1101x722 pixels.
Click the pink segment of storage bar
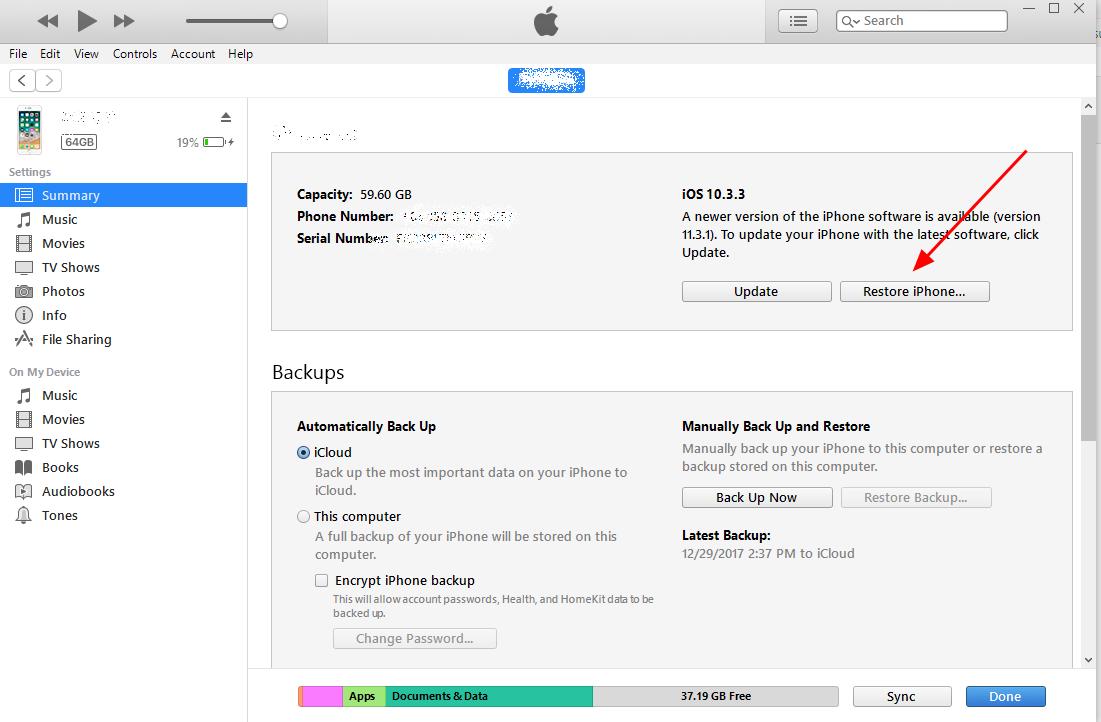click(x=322, y=696)
